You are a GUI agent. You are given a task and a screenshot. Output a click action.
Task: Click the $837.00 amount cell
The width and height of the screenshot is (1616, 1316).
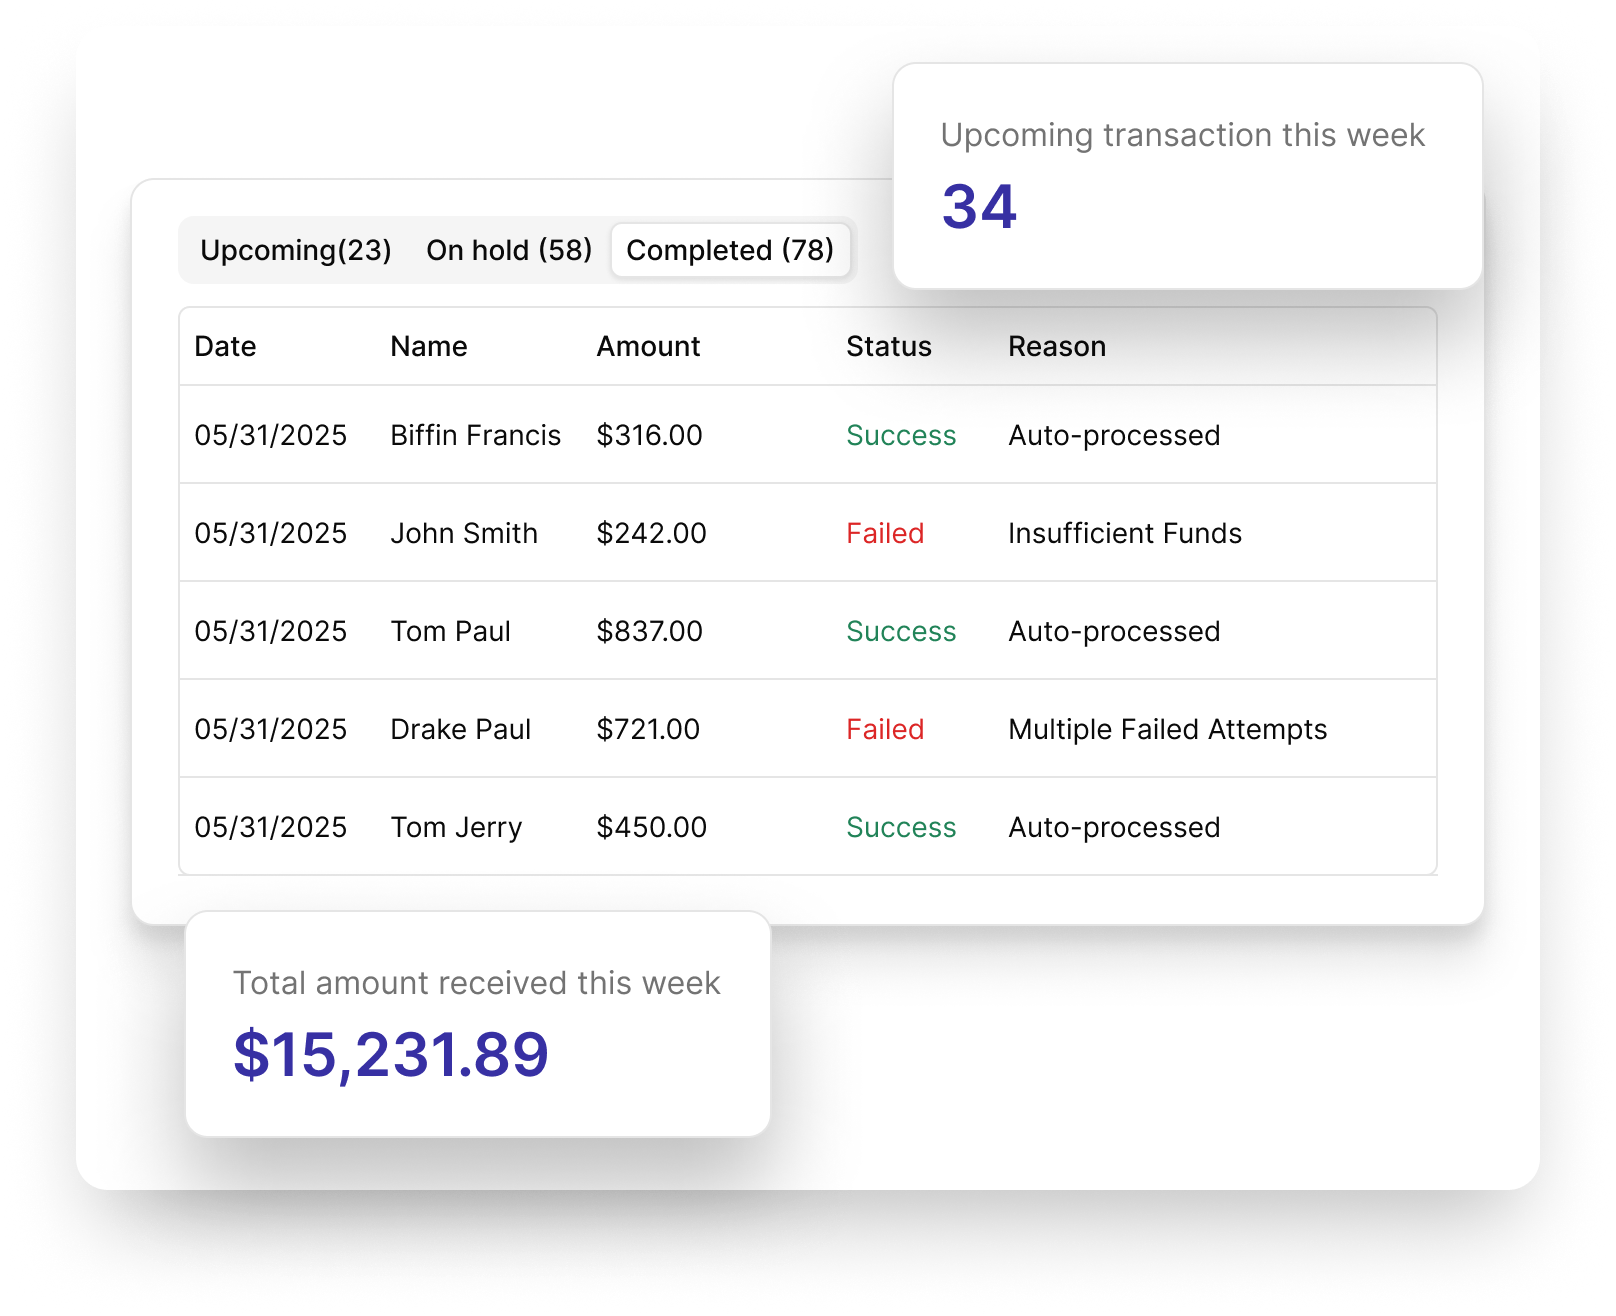pos(649,631)
